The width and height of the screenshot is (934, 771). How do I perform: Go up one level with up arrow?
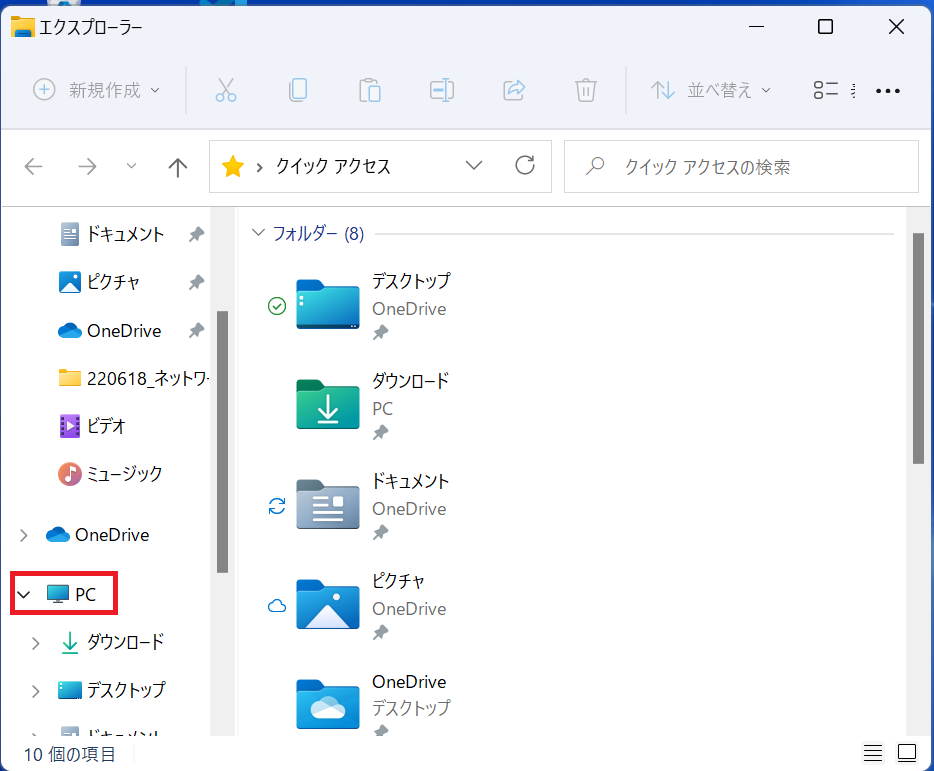coord(178,167)
